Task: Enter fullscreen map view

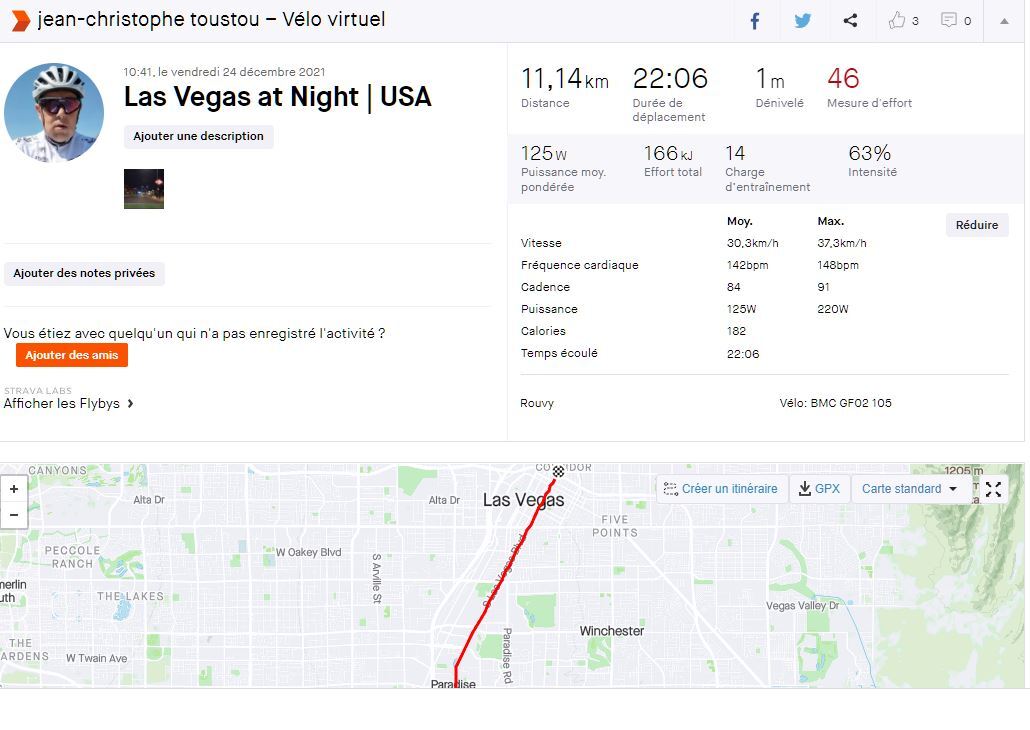Action: tap(993, 489)
